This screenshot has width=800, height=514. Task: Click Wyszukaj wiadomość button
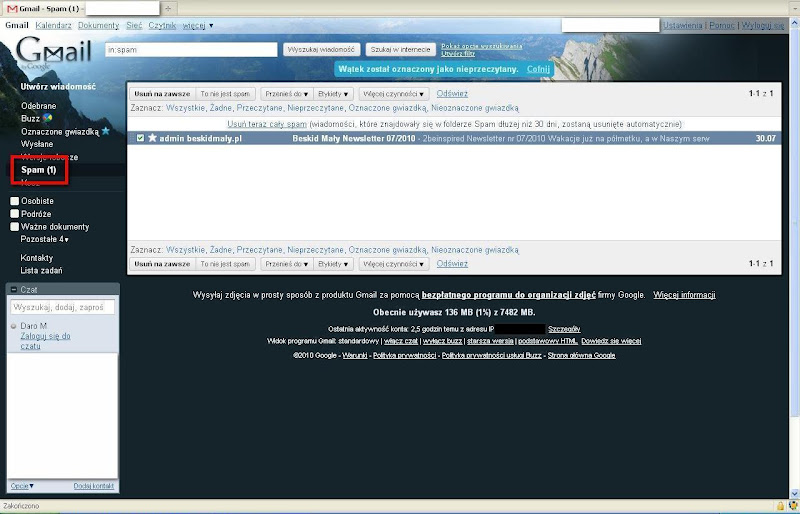click(x=321, y=50)
